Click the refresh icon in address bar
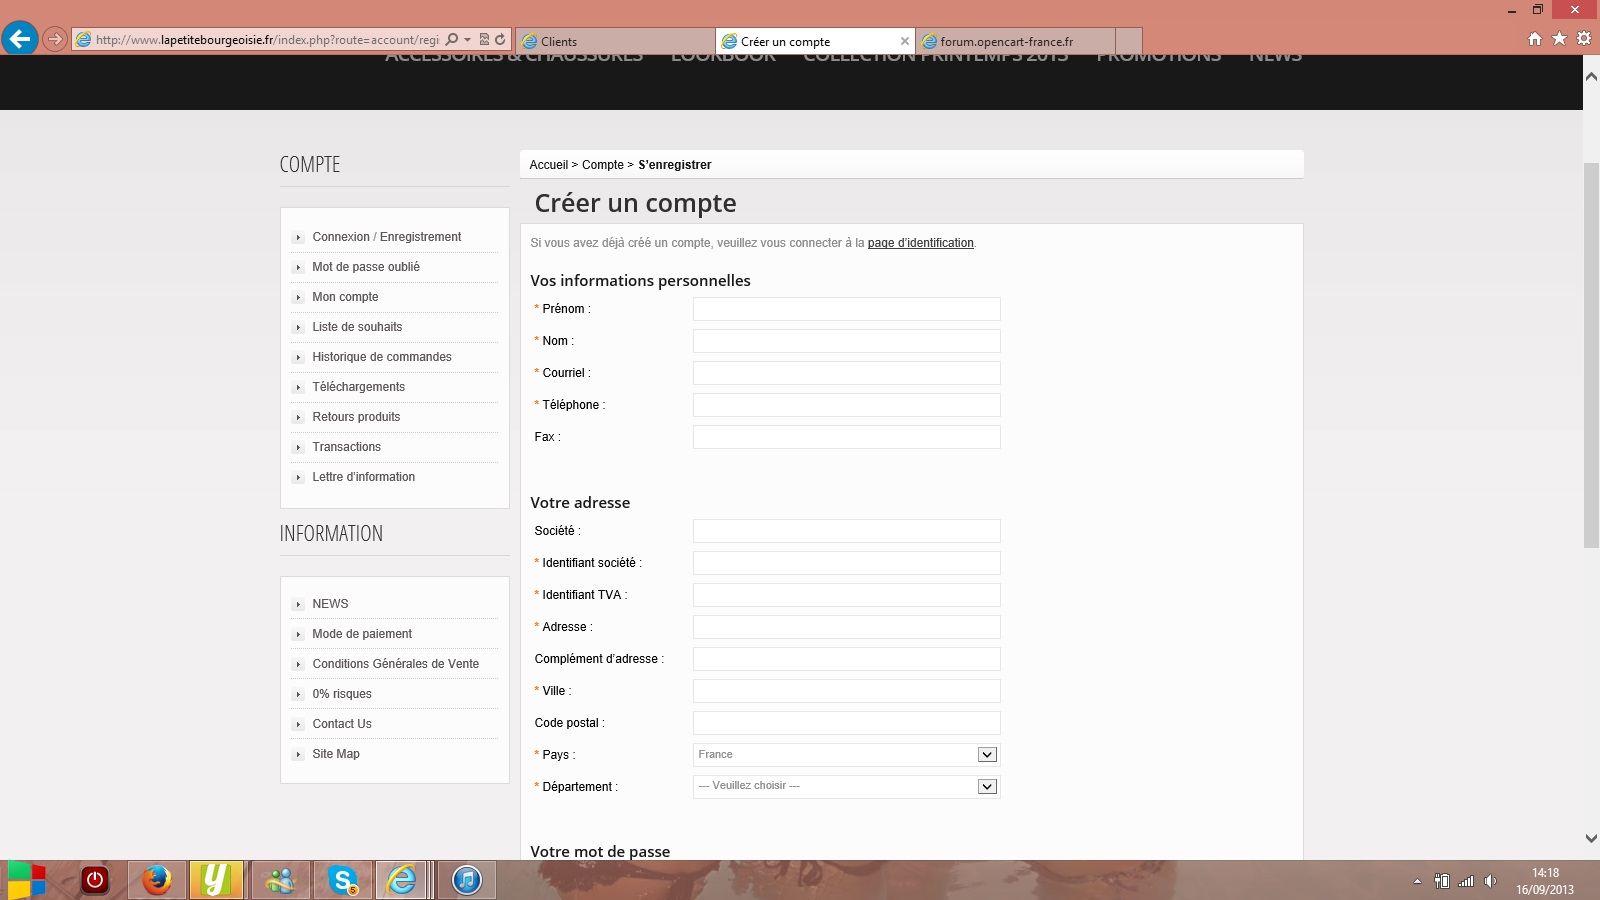The width and height of the screenshot is (1600, 900). 500,40
